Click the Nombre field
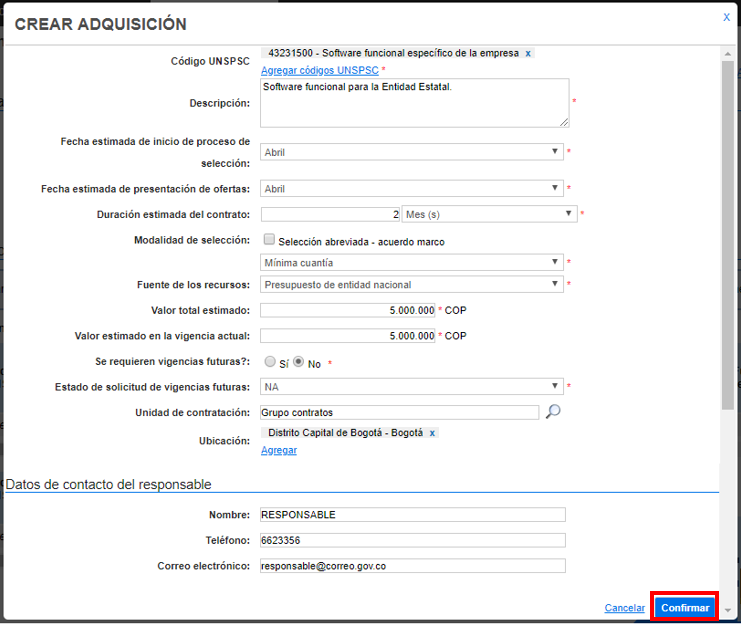741x625 pixels. point(413,515)
